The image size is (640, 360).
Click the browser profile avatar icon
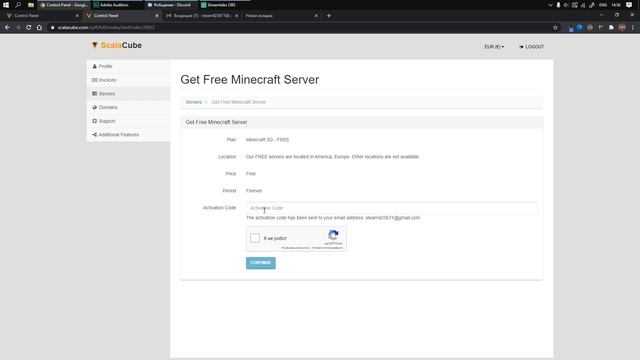pyautogui.click(x=622, y=27)
